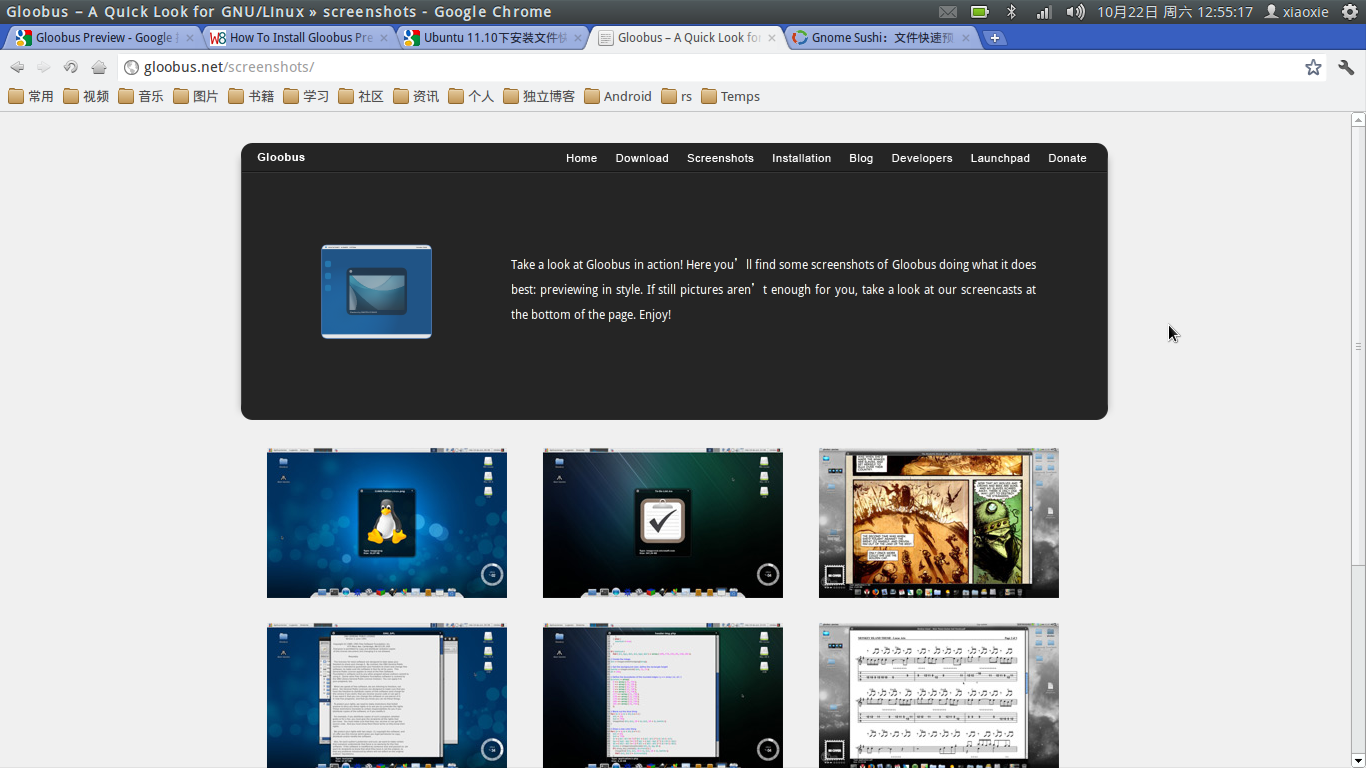Screen dimensions: 1366x768
Task: Open the Installation nav link
Action: [801, 158]
